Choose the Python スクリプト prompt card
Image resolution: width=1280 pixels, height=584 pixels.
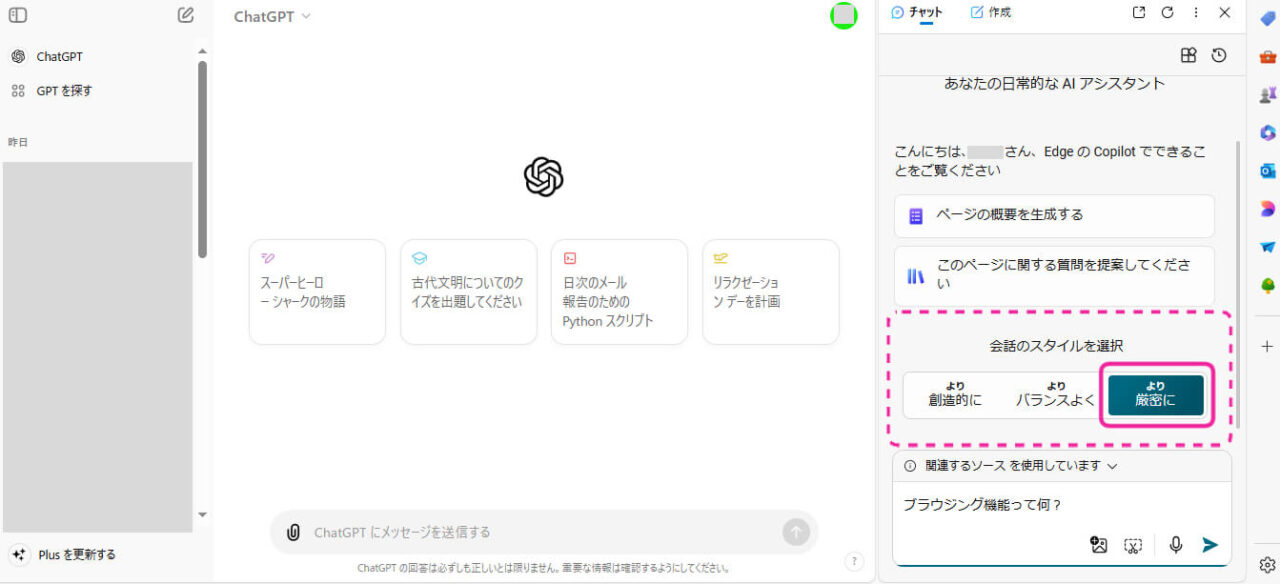619,292
